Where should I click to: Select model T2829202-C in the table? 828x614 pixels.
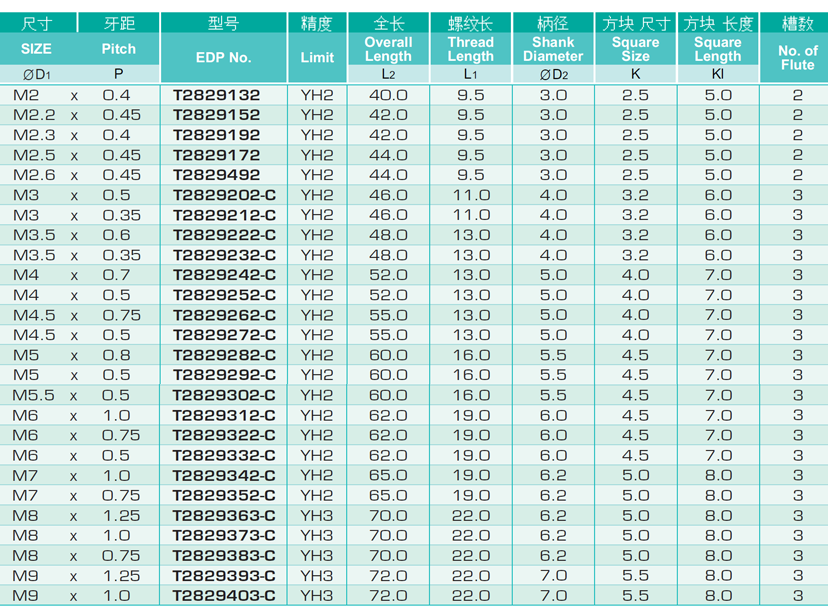224,195
